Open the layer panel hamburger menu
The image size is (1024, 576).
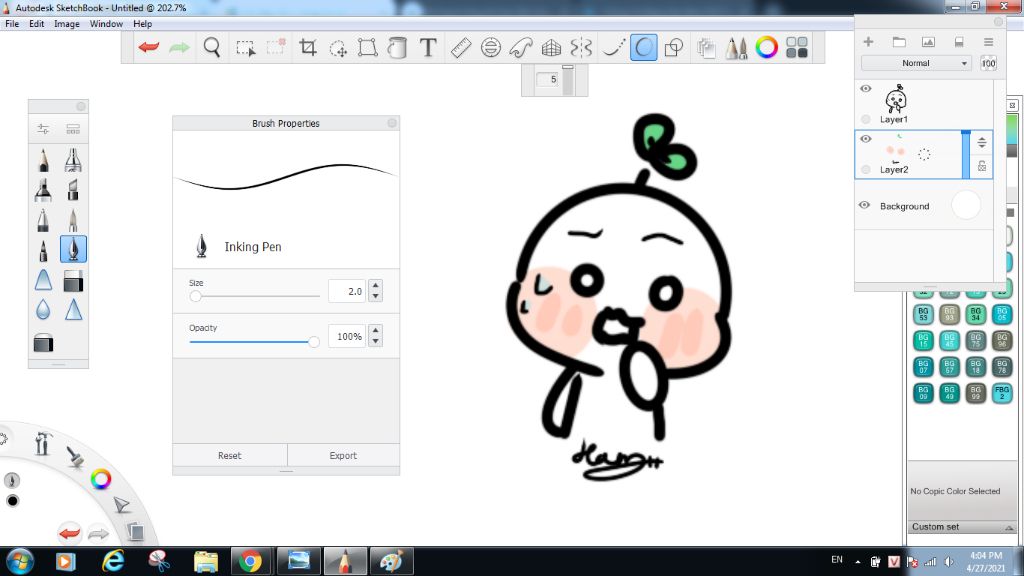point(989,42)
